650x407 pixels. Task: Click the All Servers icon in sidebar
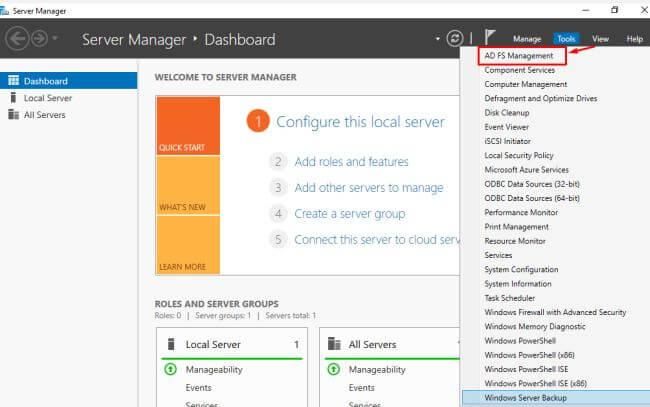click(13, 115)
